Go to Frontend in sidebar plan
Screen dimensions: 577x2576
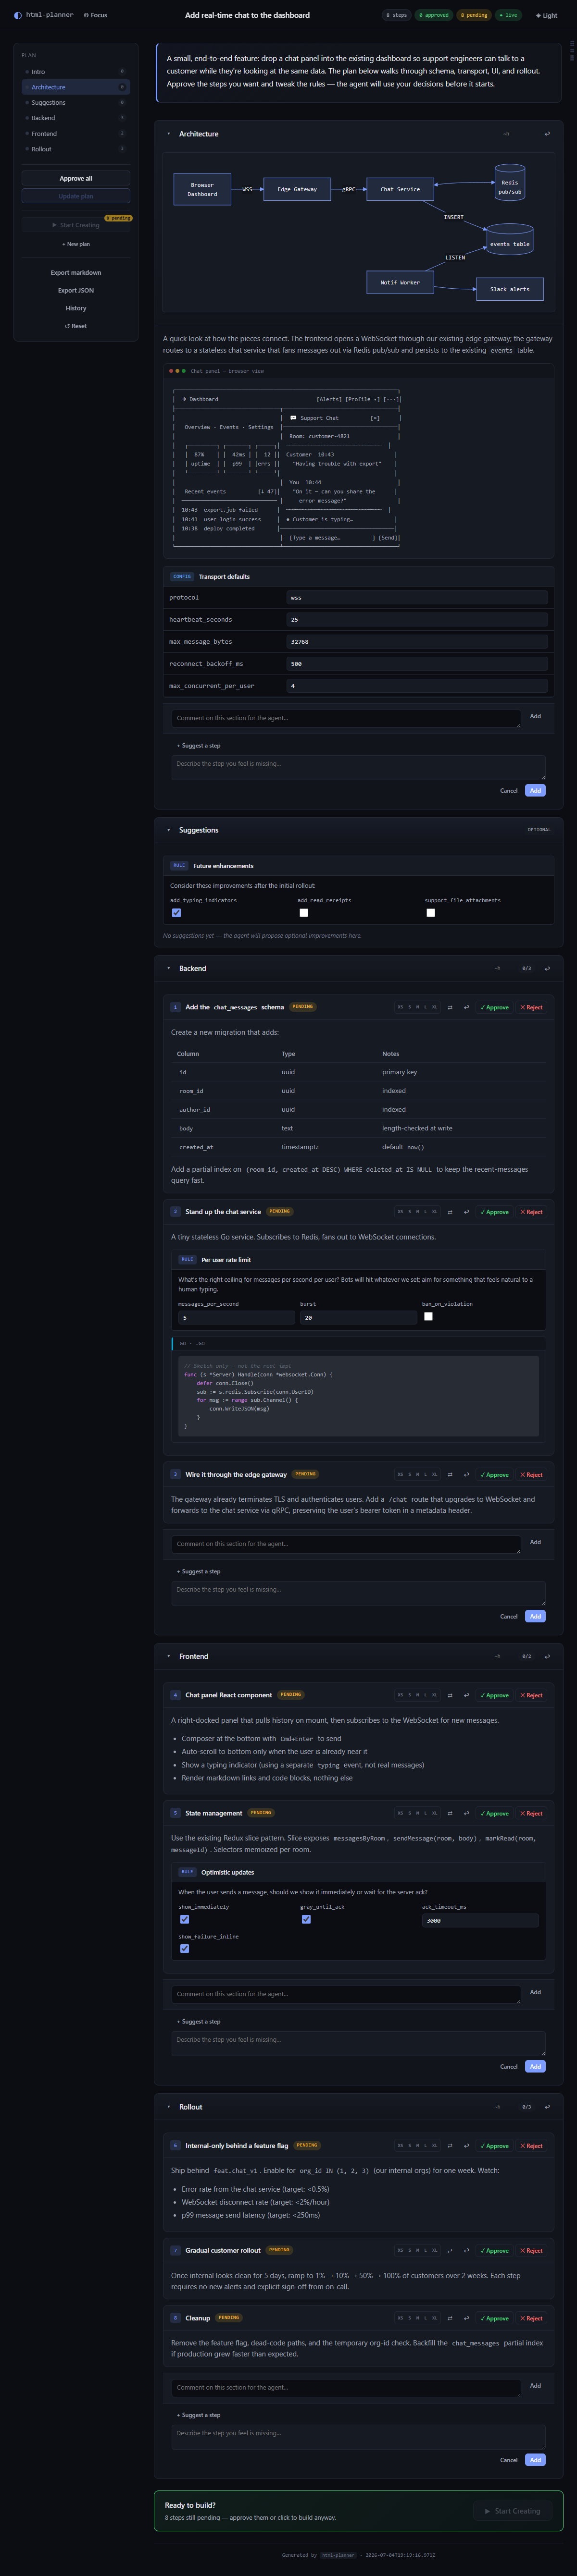(x=76, y=134)
